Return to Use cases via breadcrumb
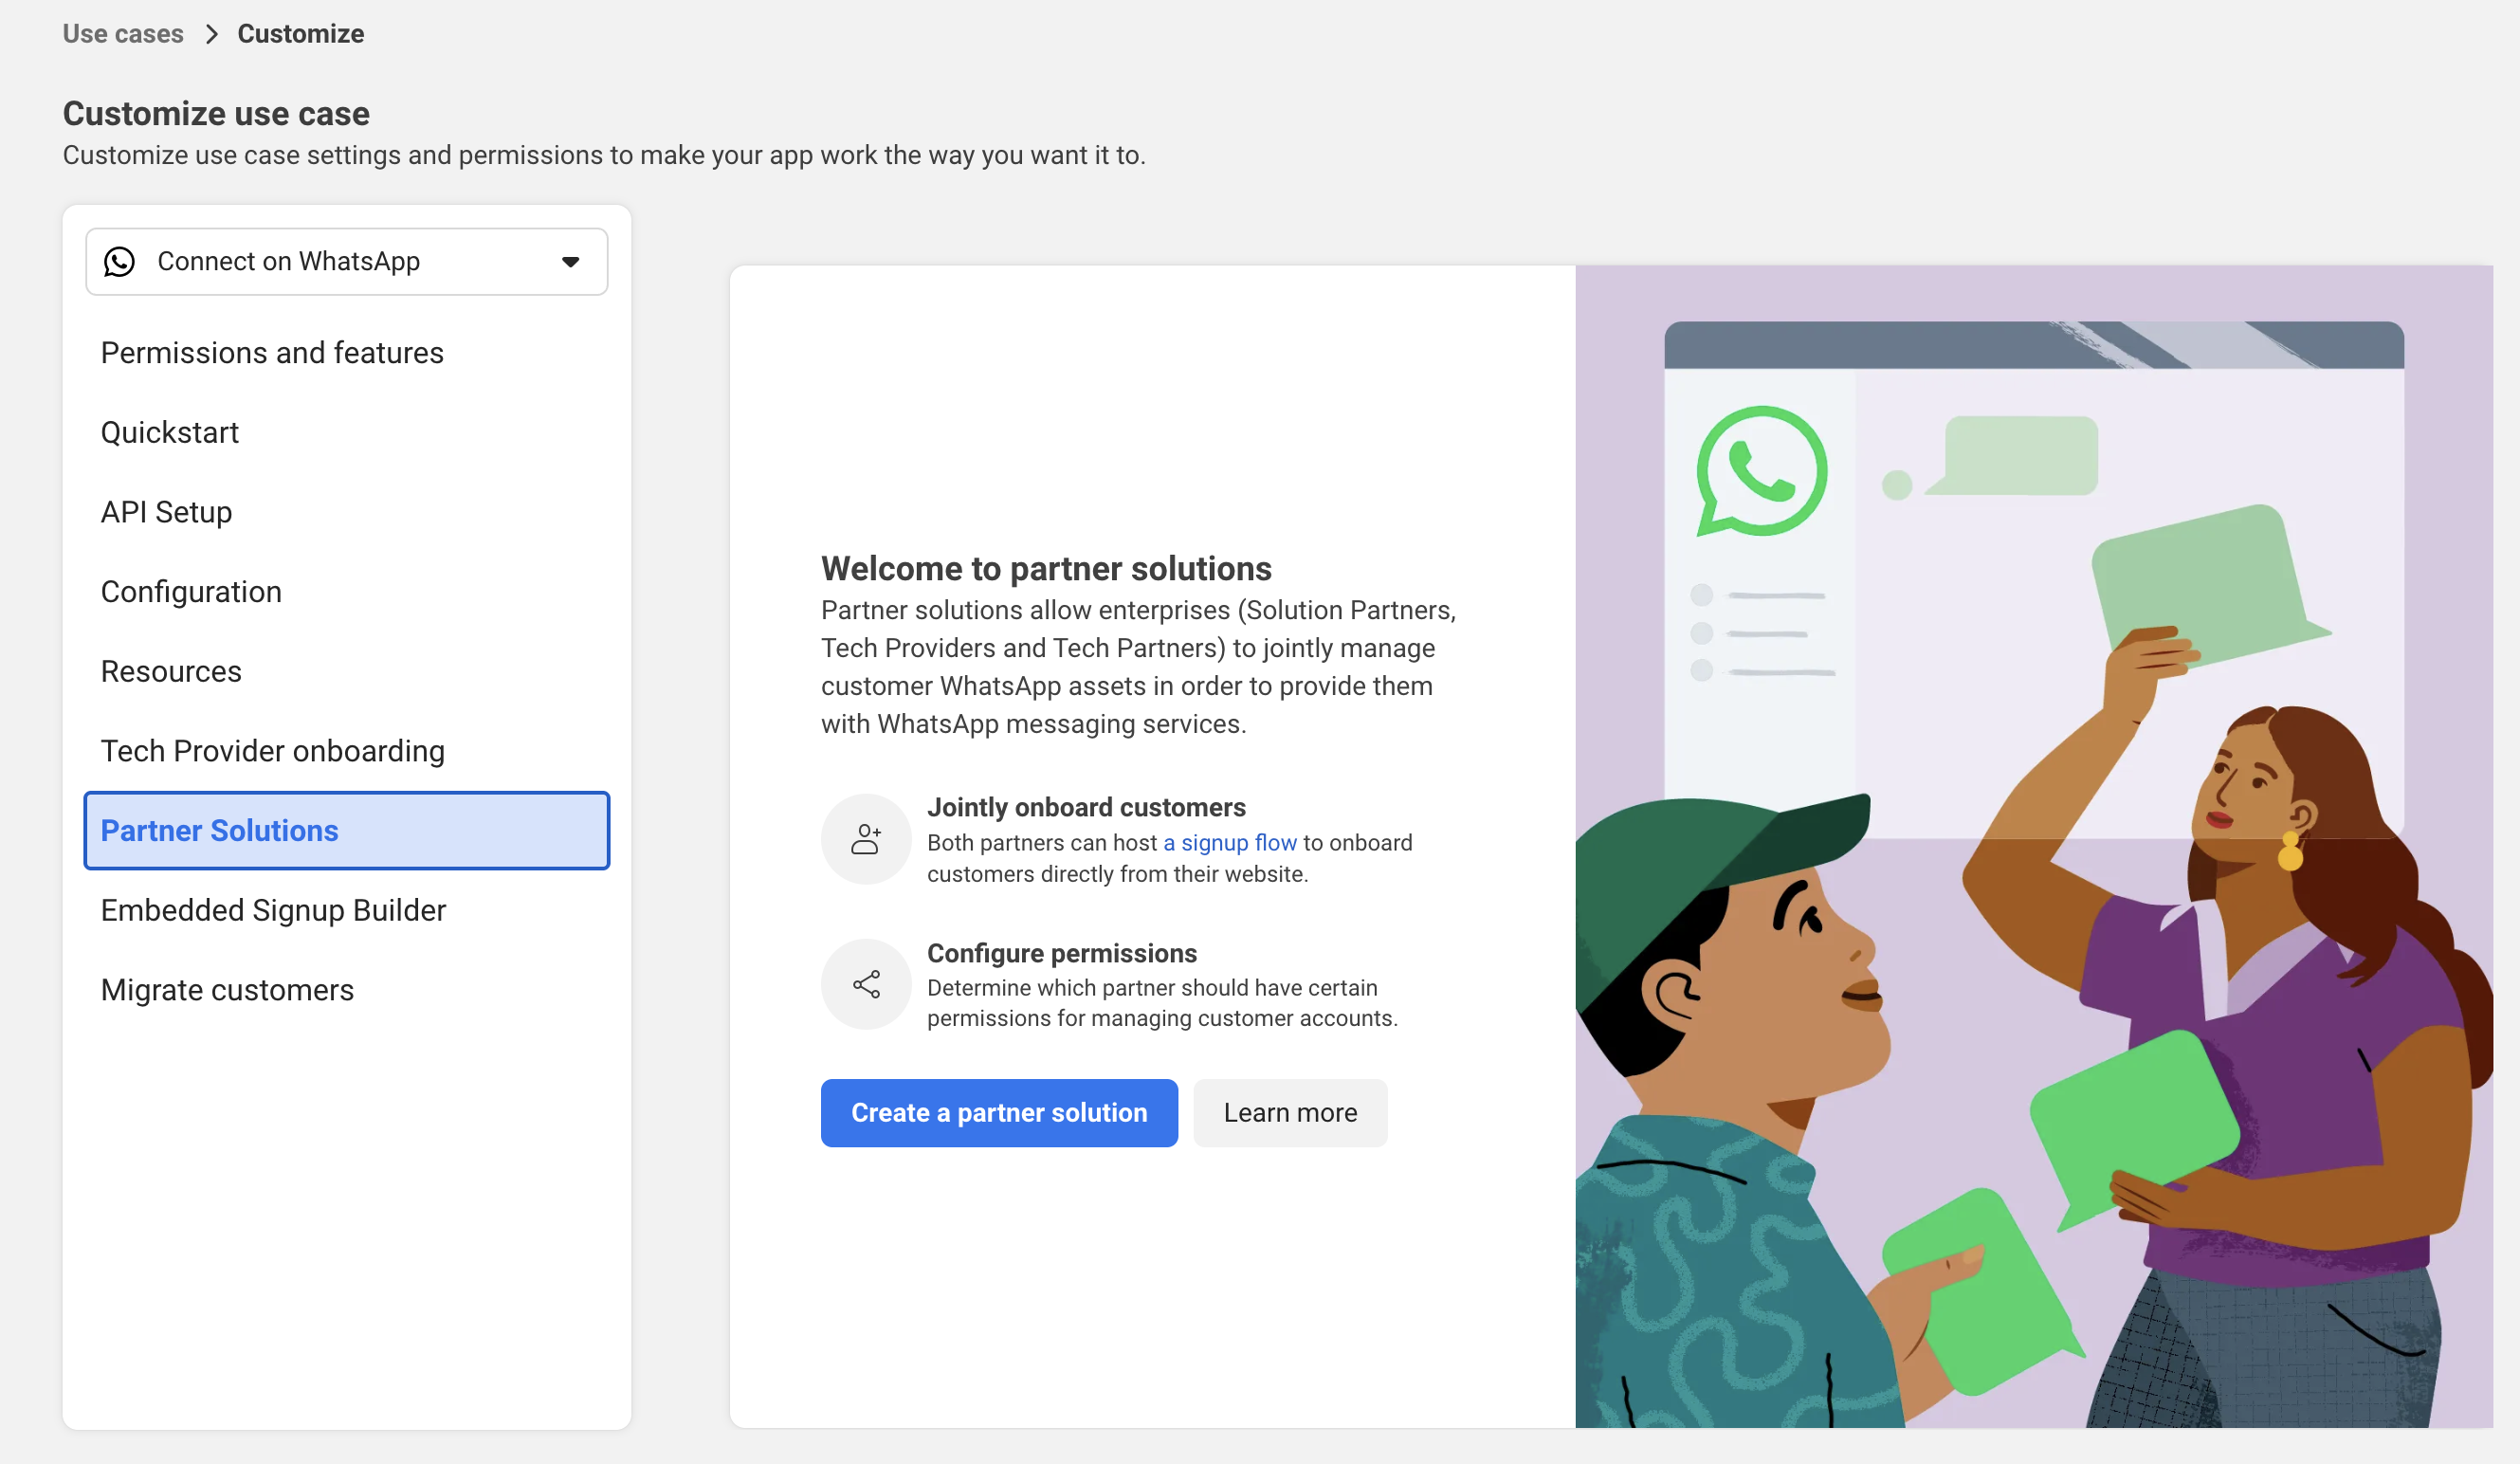 coord(123,34)
